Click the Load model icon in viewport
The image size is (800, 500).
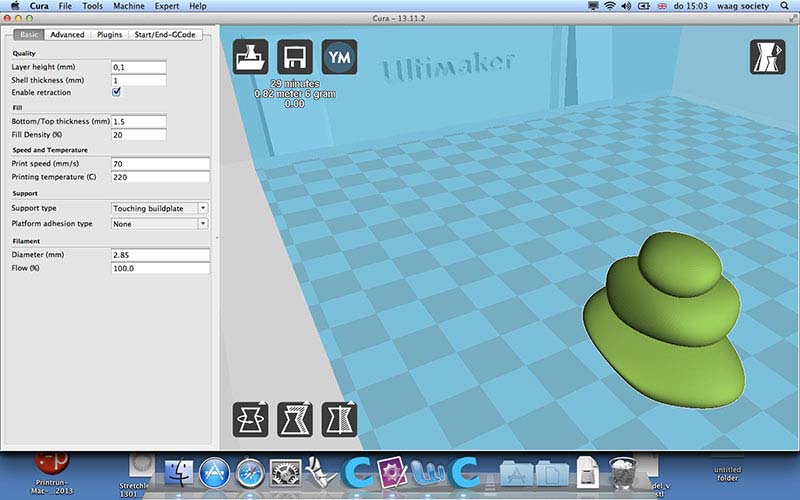click(x=251, y=57)
